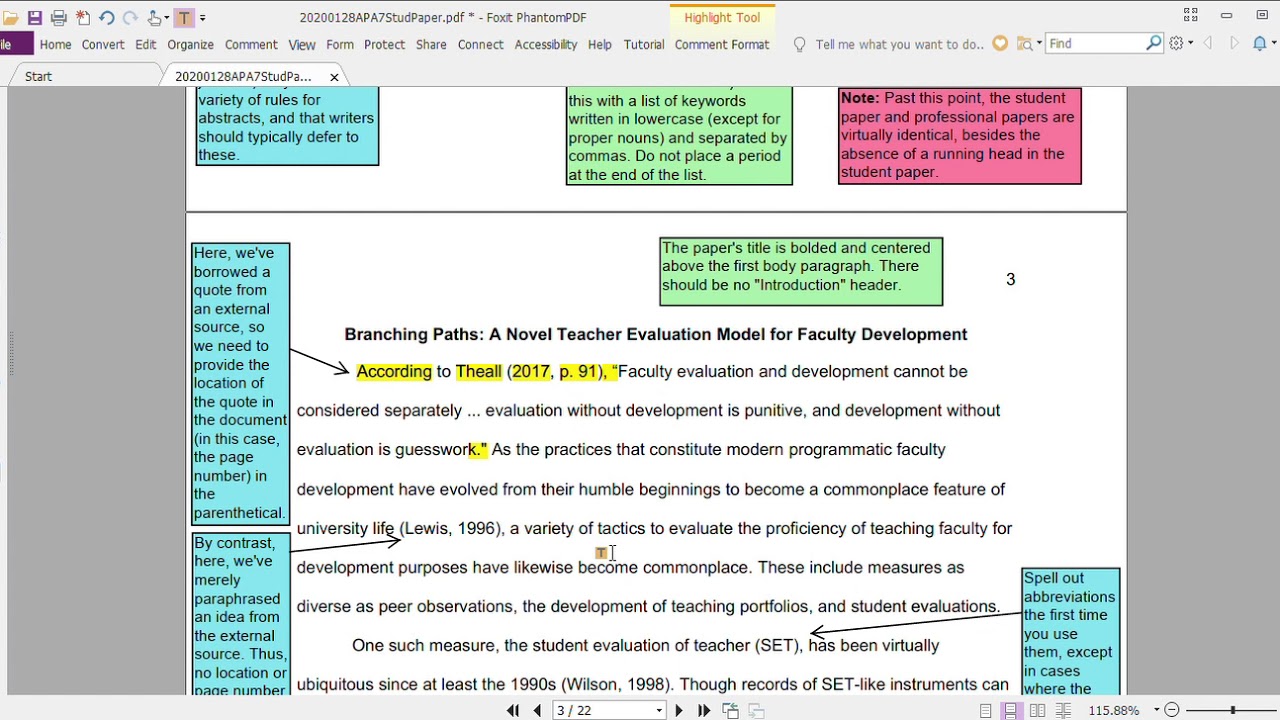Viewport: 1280px width, 720px height.
Task: Go to first page button
Action: (x=513, y=710)
